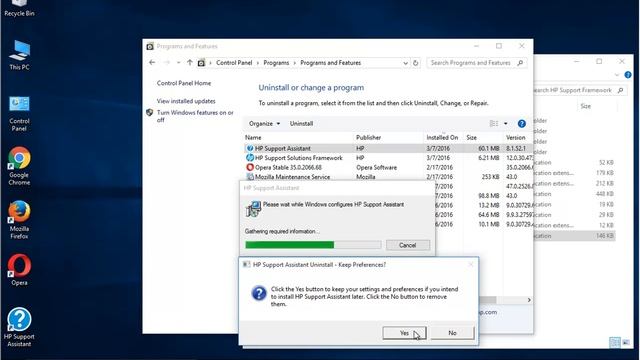640x360 pixels.
Task: Minimize the Programs and Features window
Action: tap(476, 46)
